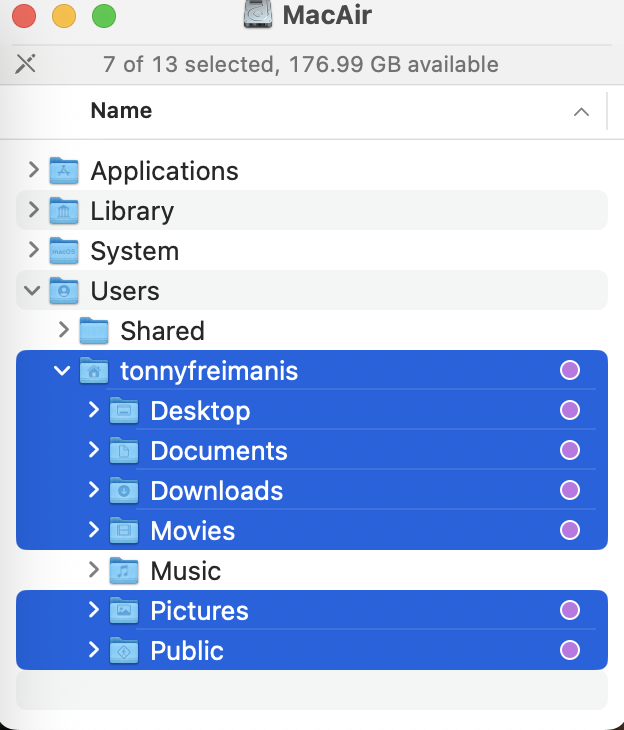Expand the Music folder chevron
Image resolution: width=624 pixels, height=730 pixels.
coord(94,569)
